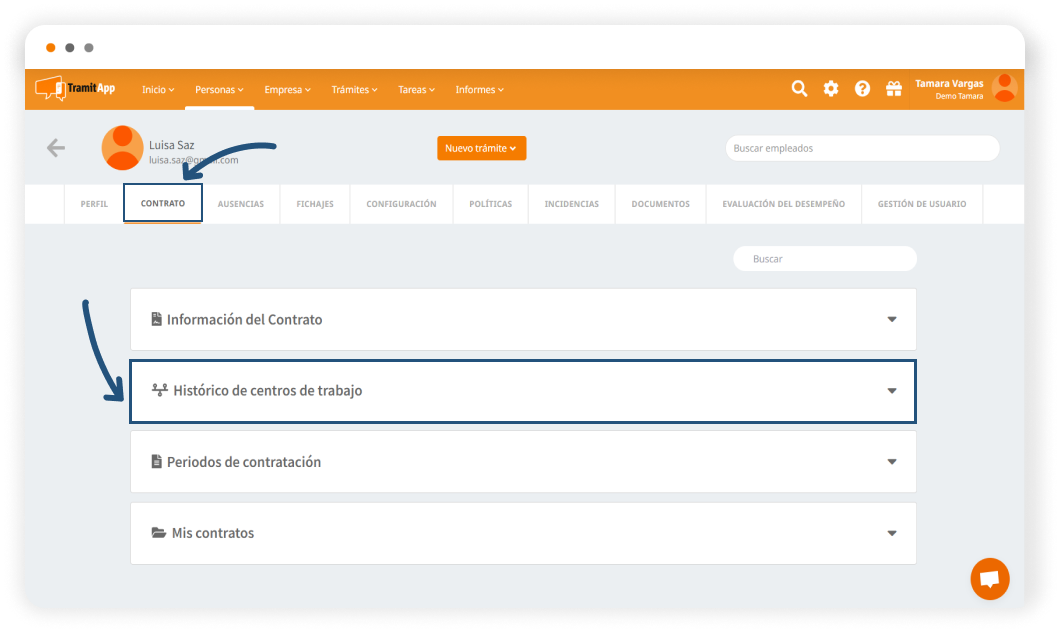Click Luisa Saz employee avatar

122,148
